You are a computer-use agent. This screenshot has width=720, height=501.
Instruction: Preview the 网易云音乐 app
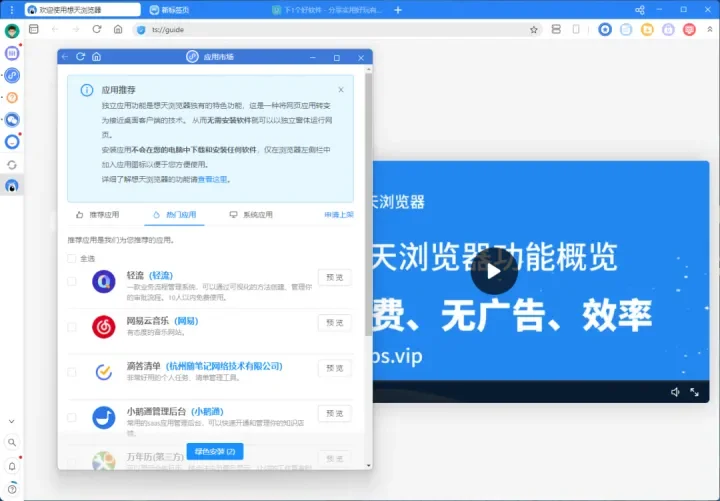click(335, 323)
